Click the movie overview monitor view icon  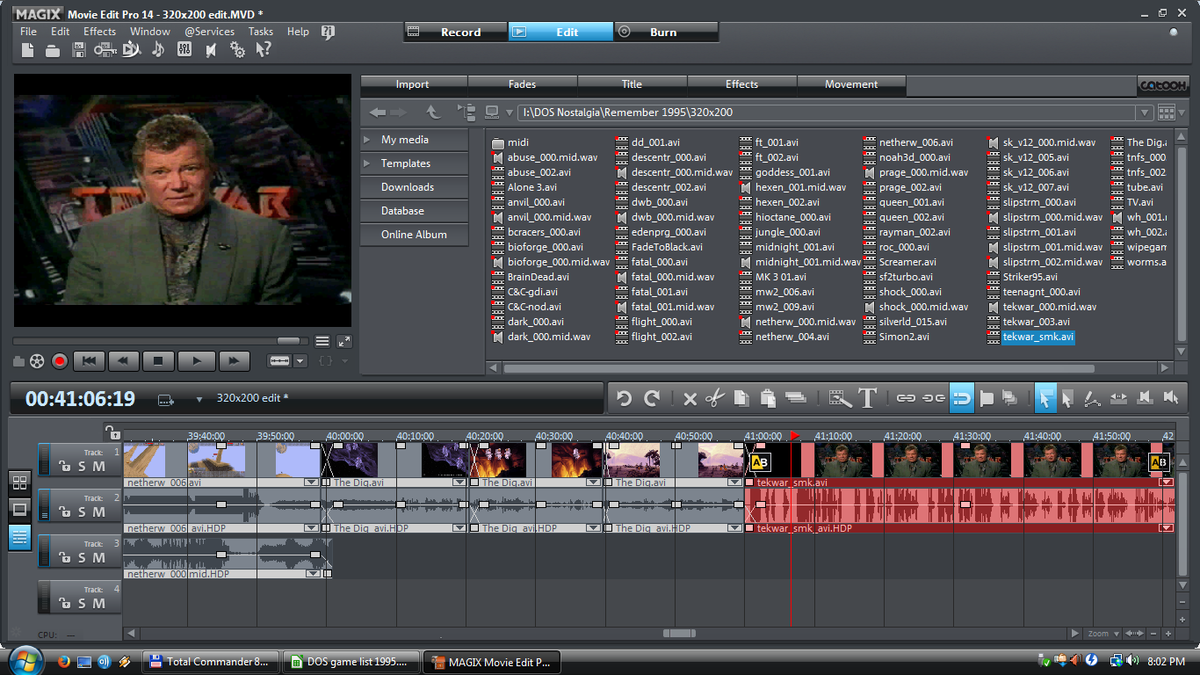[20, 509]
